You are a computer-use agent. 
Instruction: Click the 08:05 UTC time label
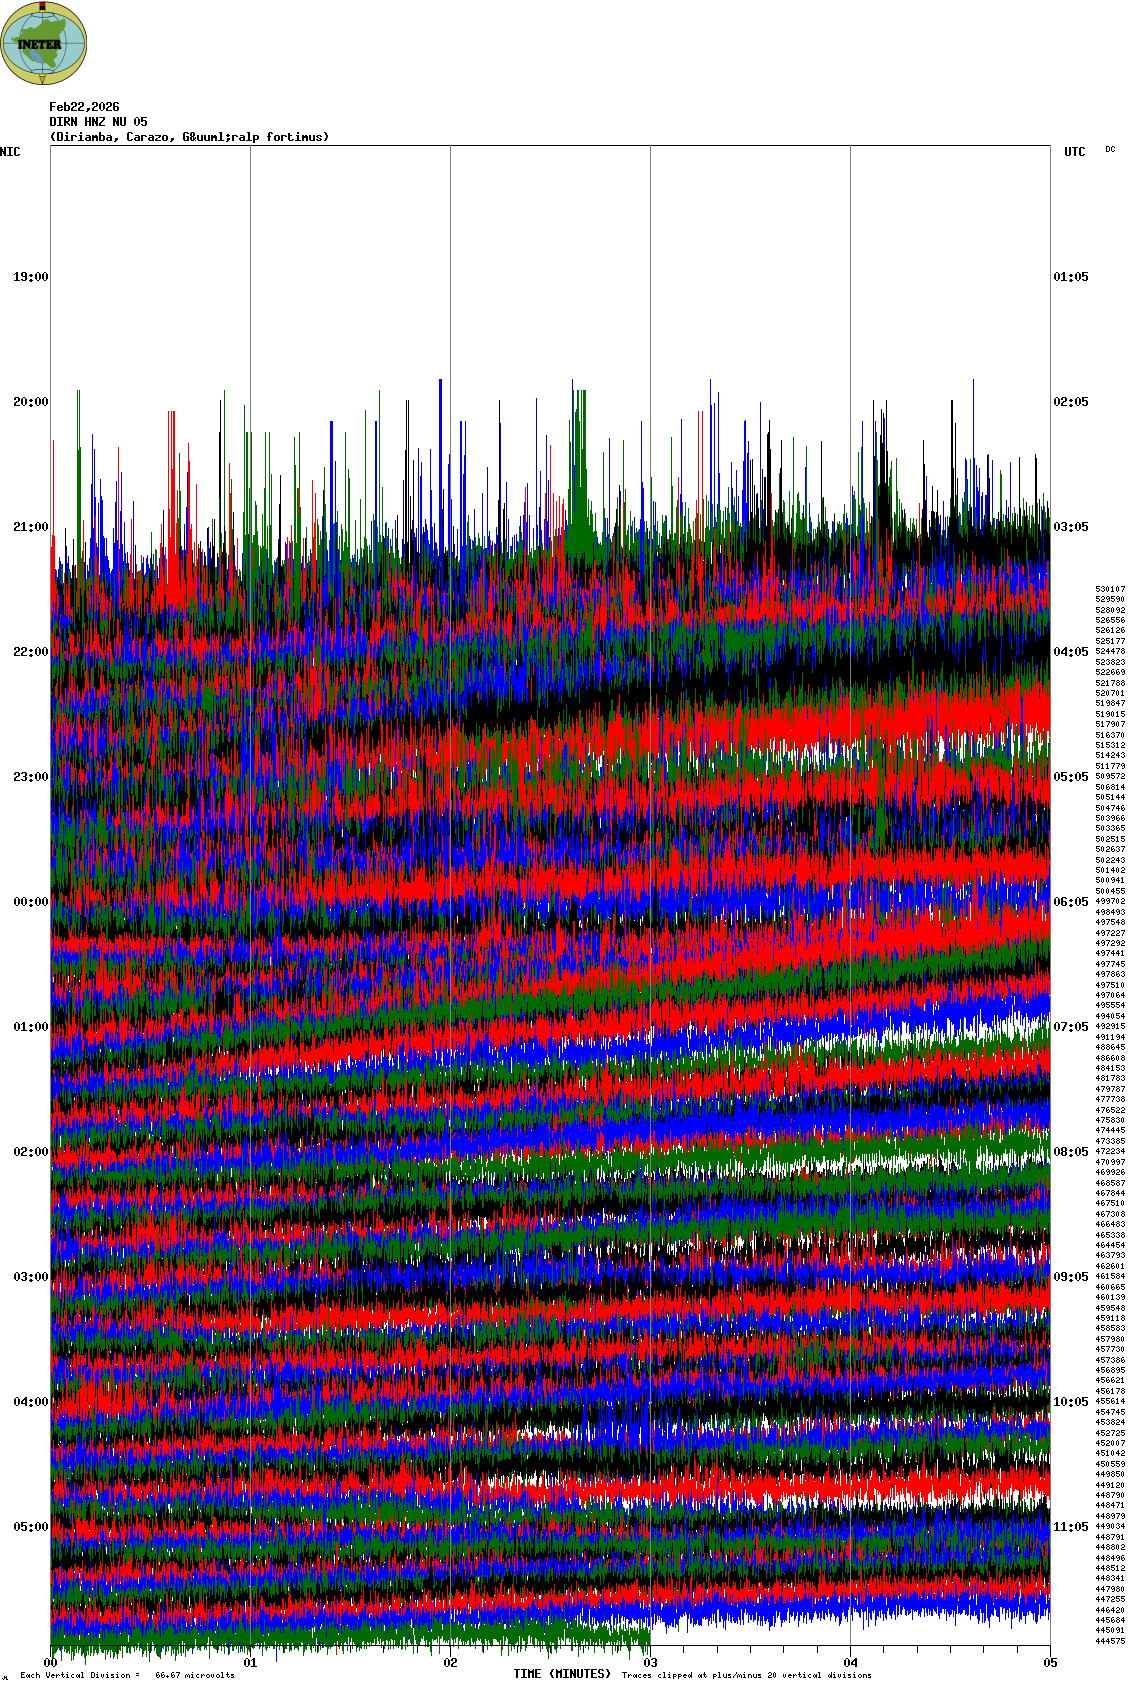click(x=1070, y=1152)
